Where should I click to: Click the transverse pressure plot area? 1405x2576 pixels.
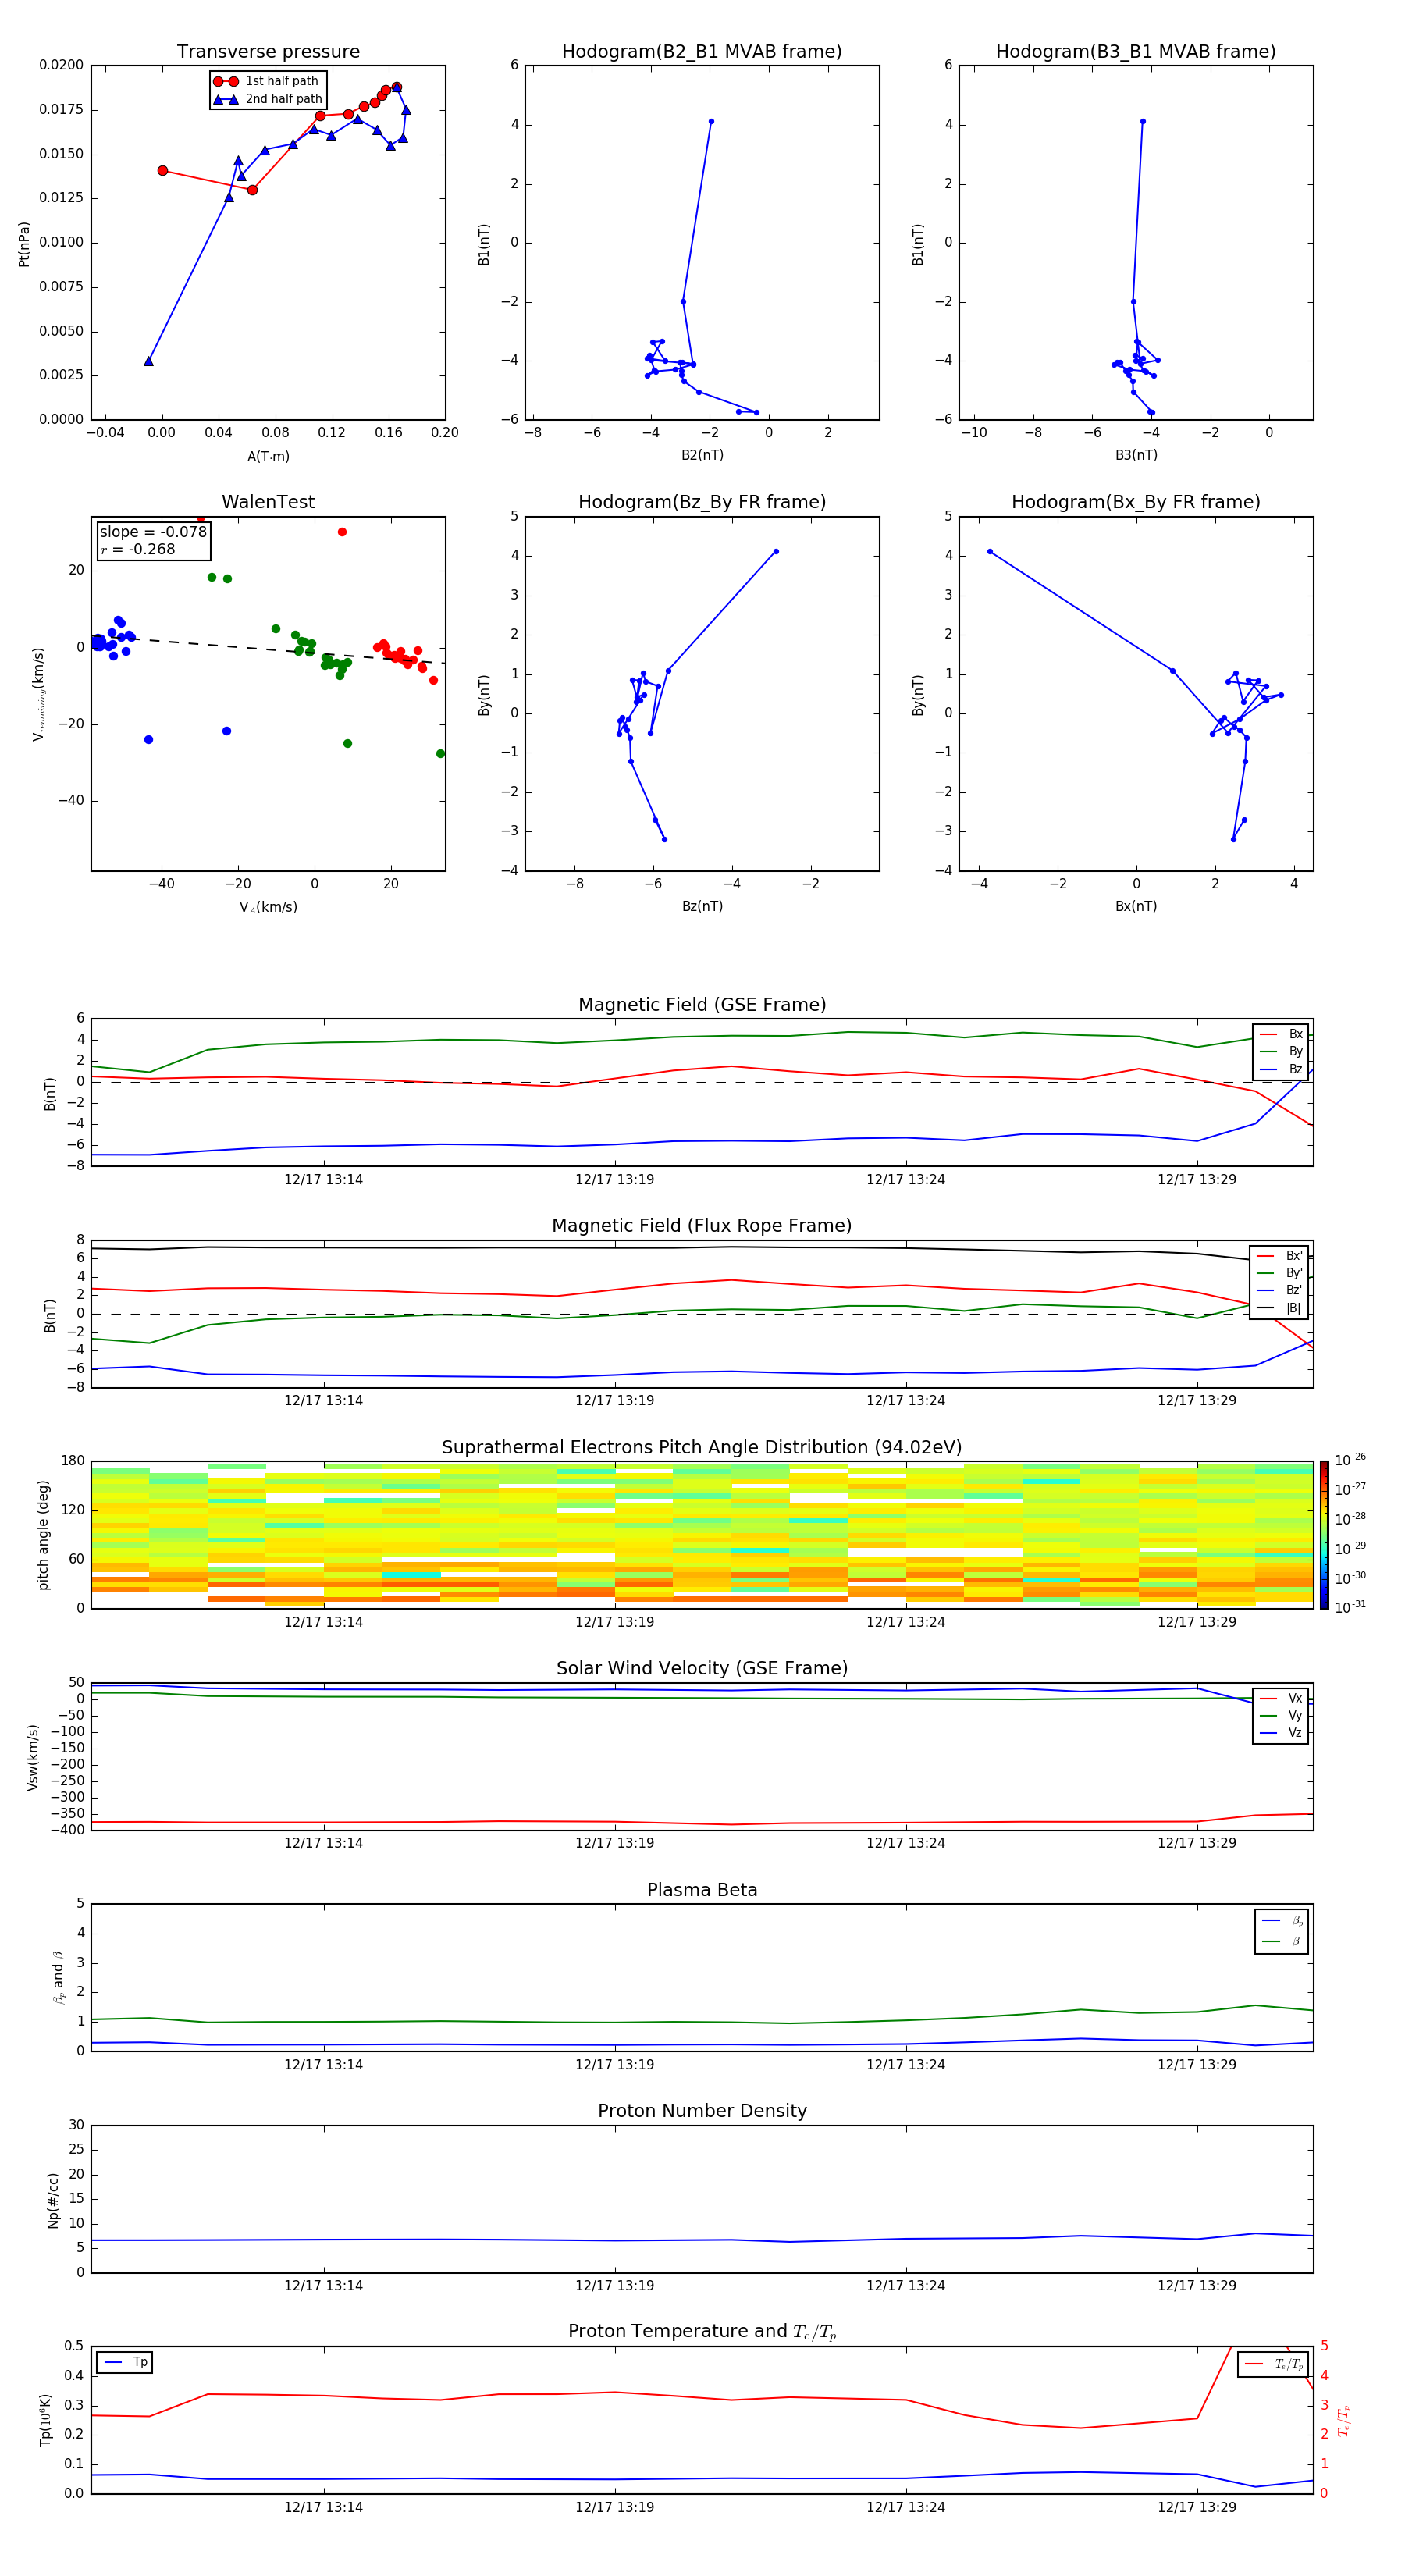coord(268,243)
